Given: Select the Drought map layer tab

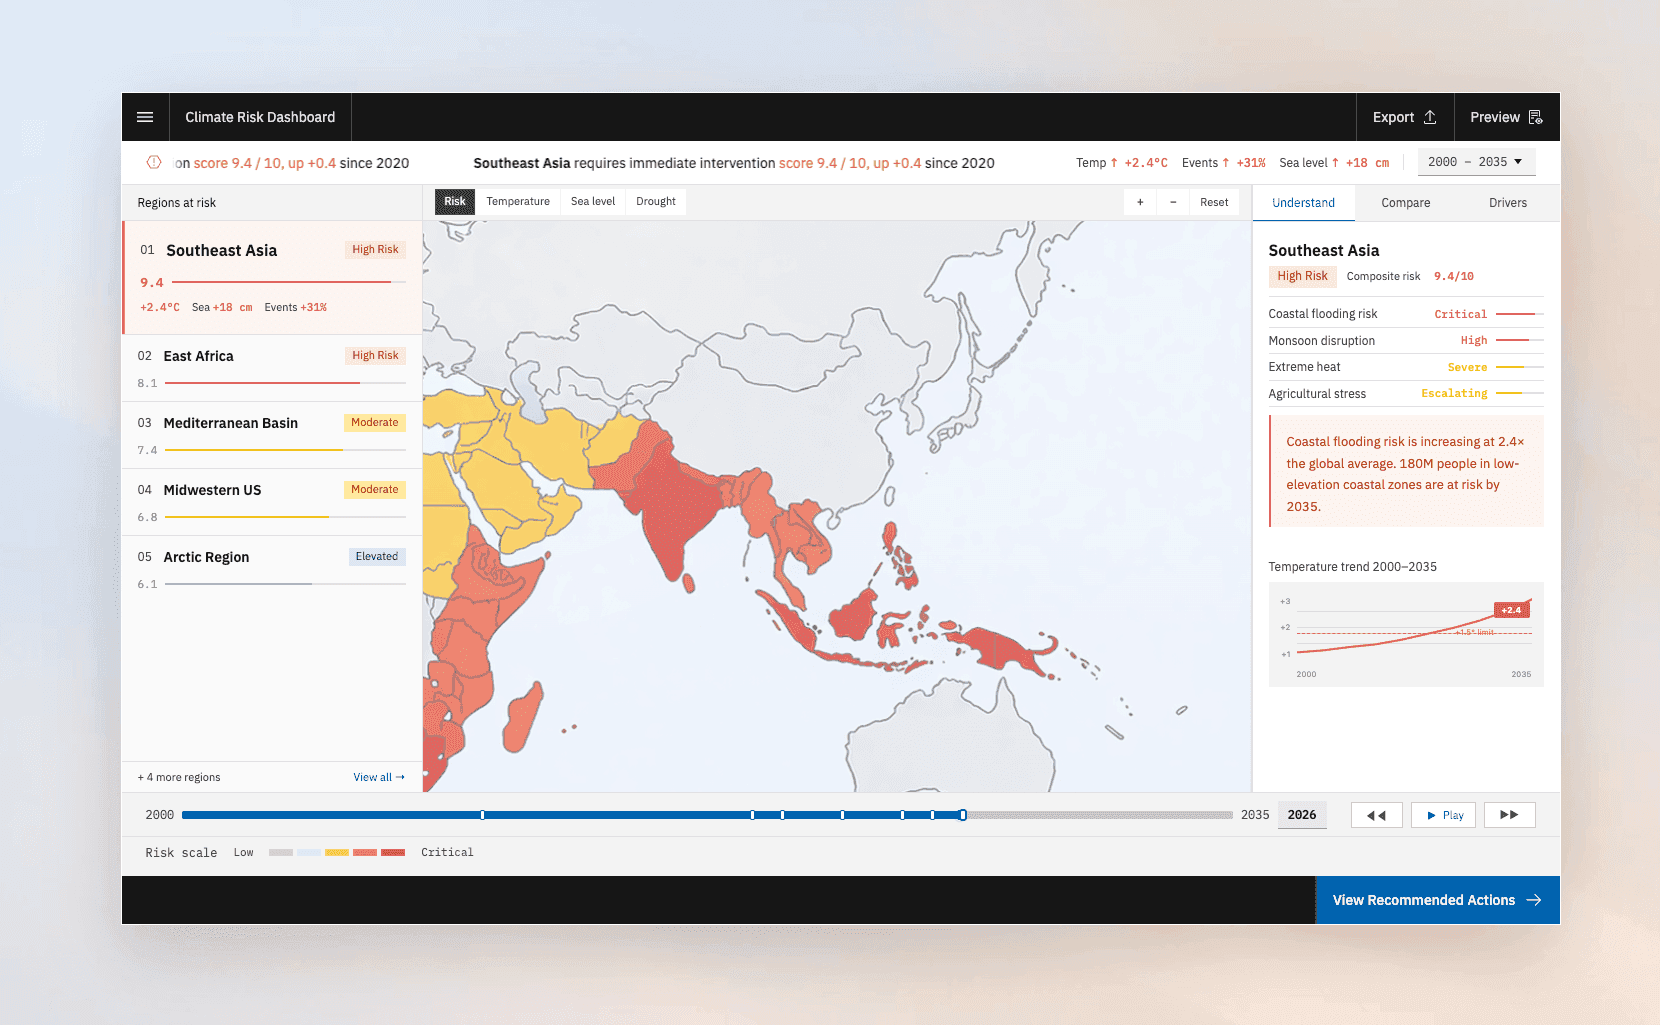Looking at the screenshot, I should click(656, 201).
